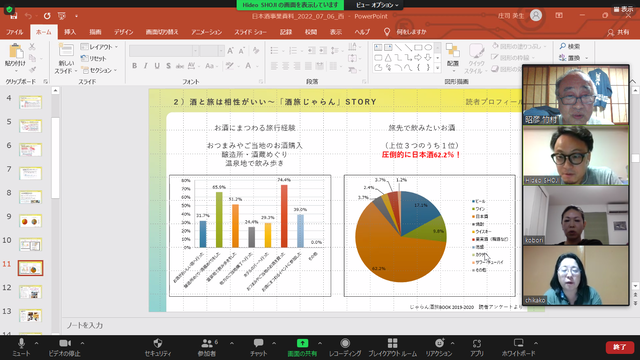The image size is (640, 360).
Task: Switch to the Insert ribbon tab
Action: click(70, 32)
